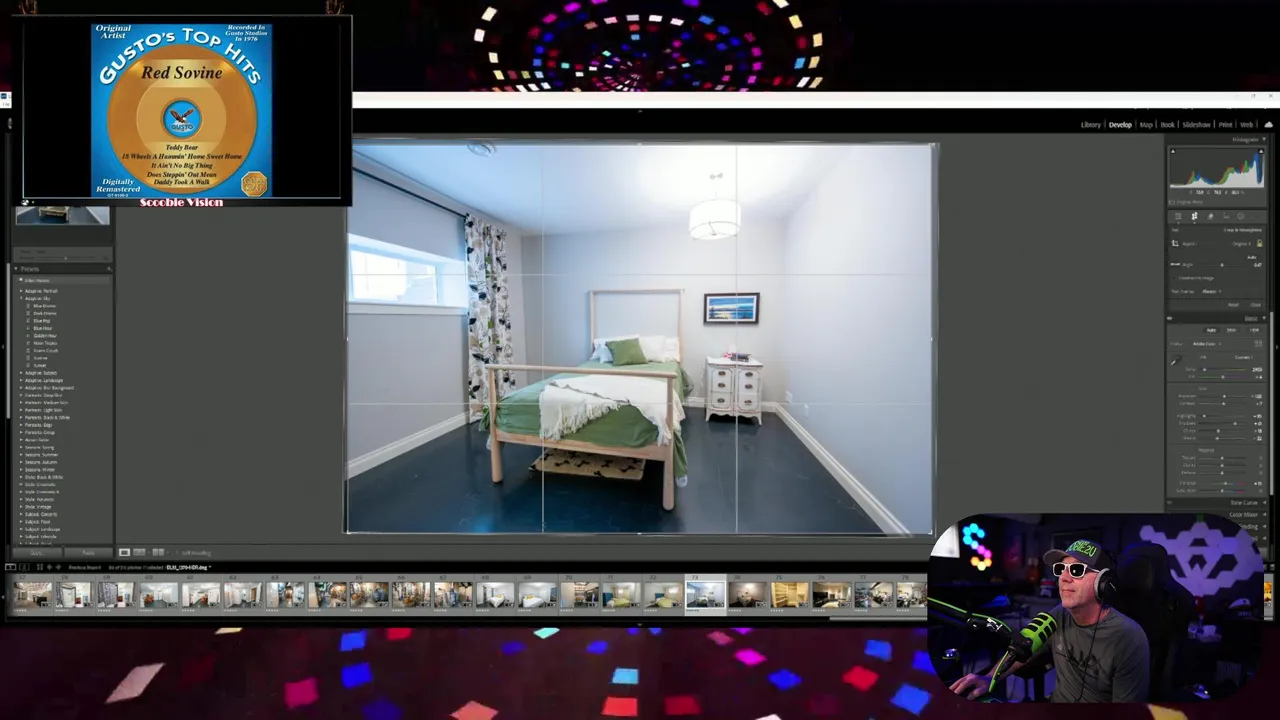
Task: Switch to the Print module
Action: tap(1225, 125)
